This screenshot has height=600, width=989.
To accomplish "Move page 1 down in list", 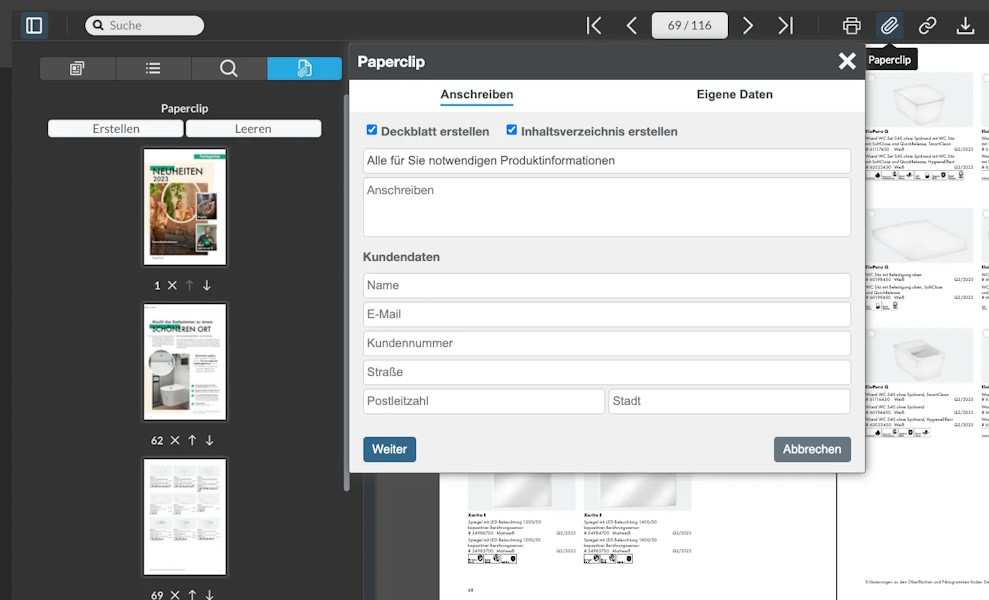I will 207,286.
